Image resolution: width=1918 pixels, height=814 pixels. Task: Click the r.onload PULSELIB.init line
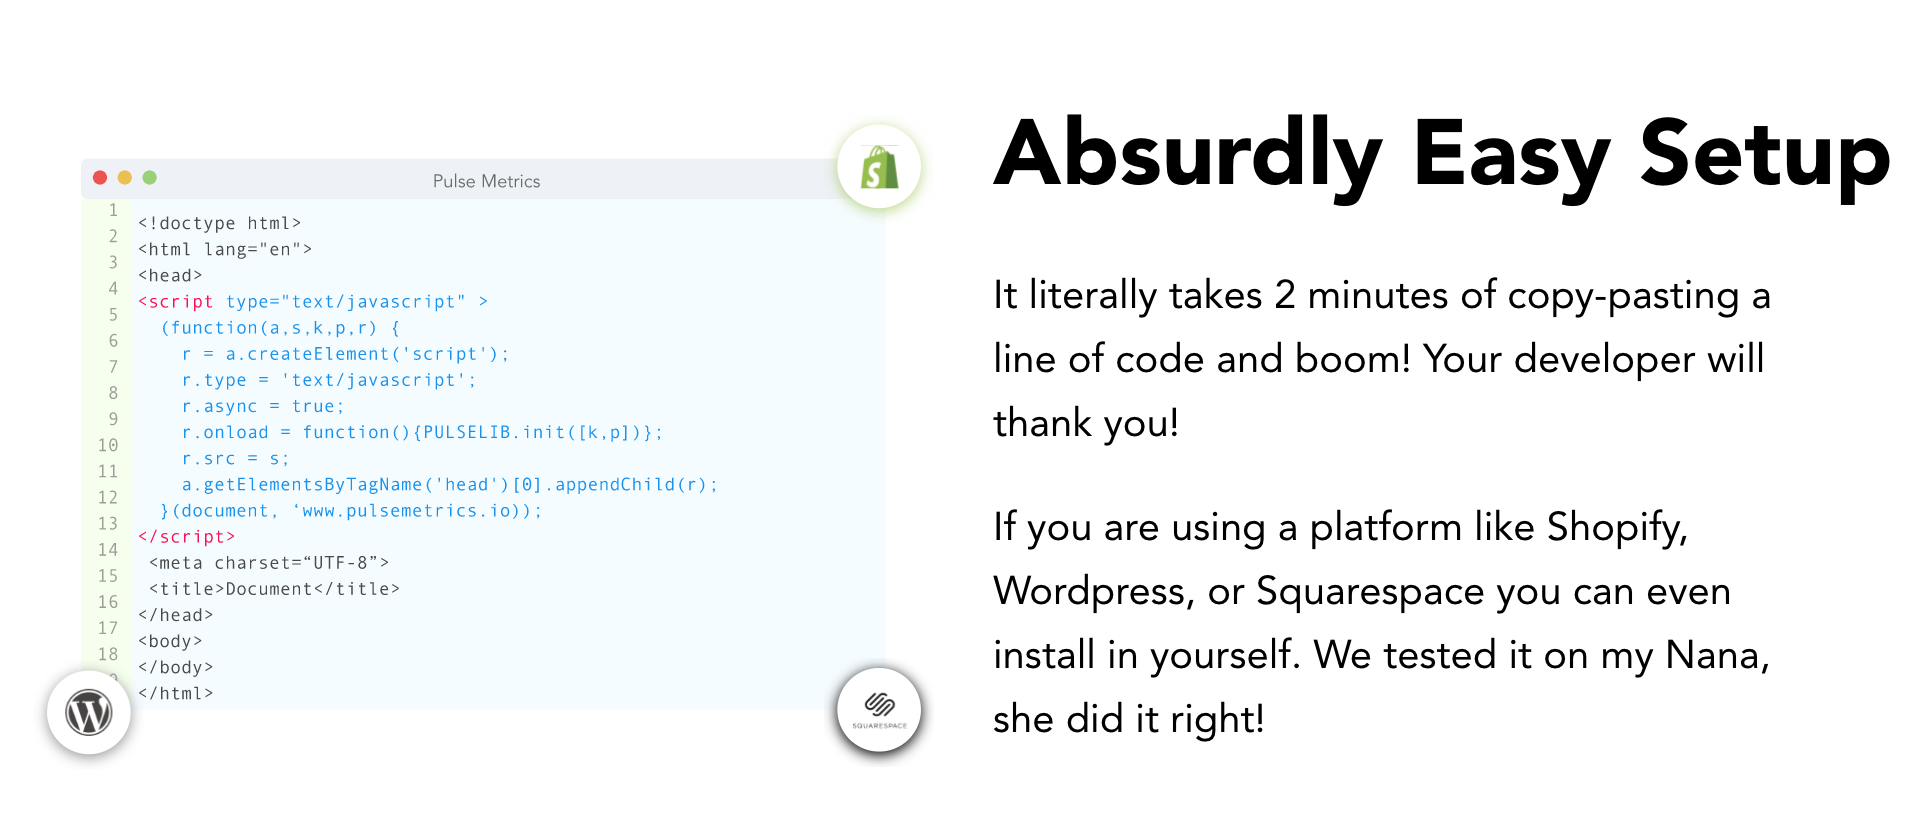coord(421,432)
